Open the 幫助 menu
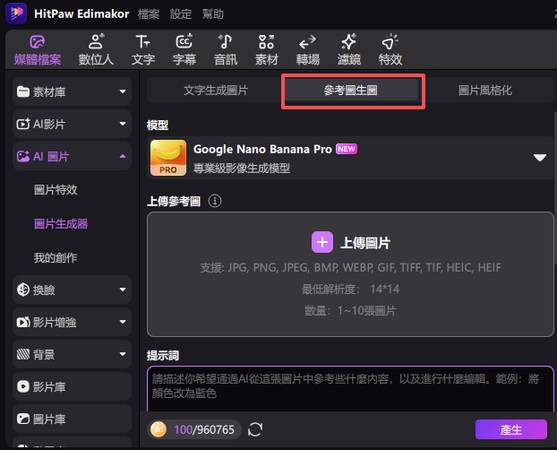 (213, 14)
